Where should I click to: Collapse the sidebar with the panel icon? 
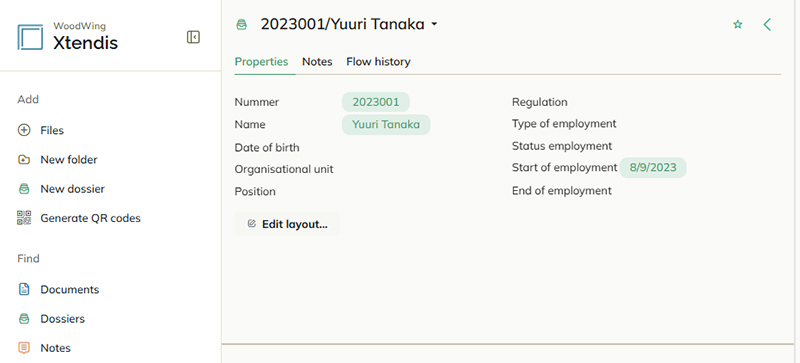coord(193,37)
